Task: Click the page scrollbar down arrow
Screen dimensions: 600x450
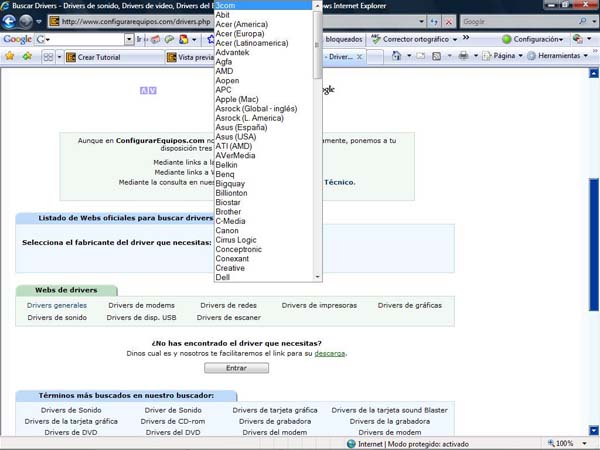Action: pos(593,430)
